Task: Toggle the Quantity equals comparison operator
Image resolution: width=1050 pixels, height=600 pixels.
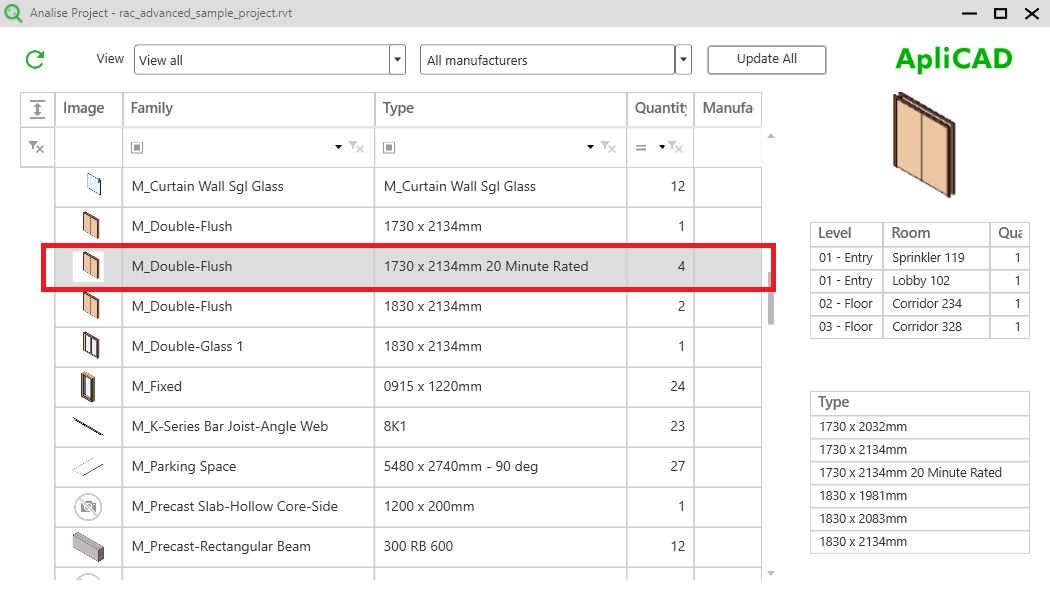Action: (641, 147)
